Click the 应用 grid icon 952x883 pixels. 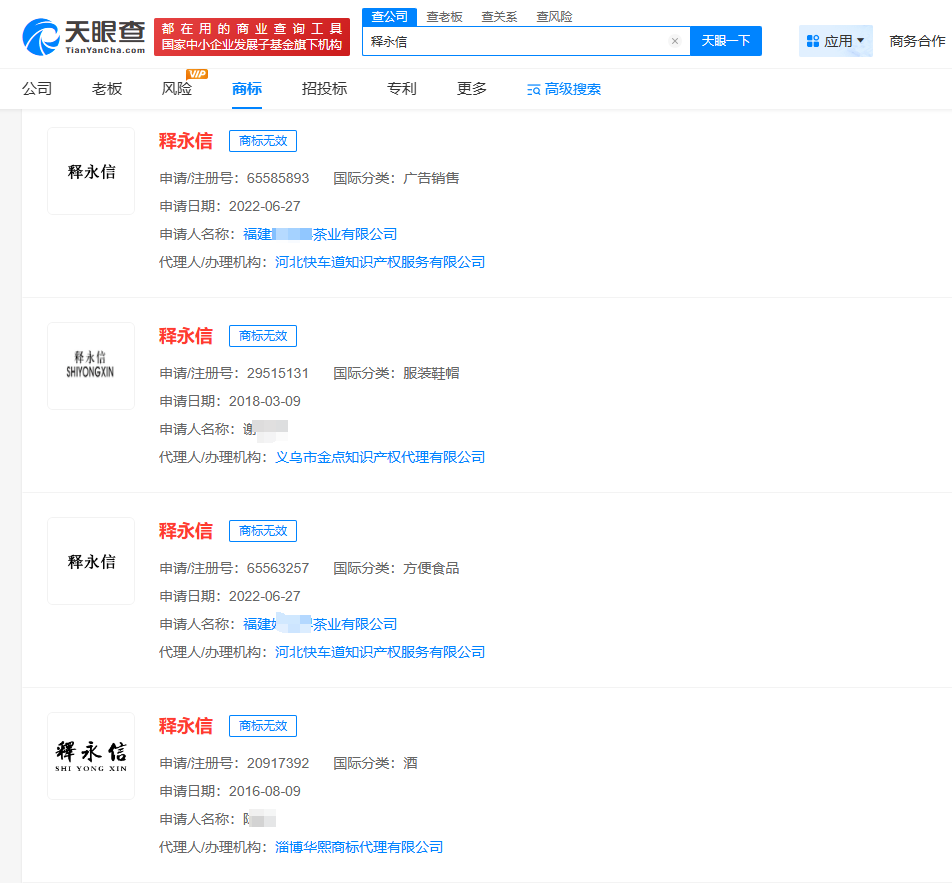pyautogui.click(x=813, y=41)
